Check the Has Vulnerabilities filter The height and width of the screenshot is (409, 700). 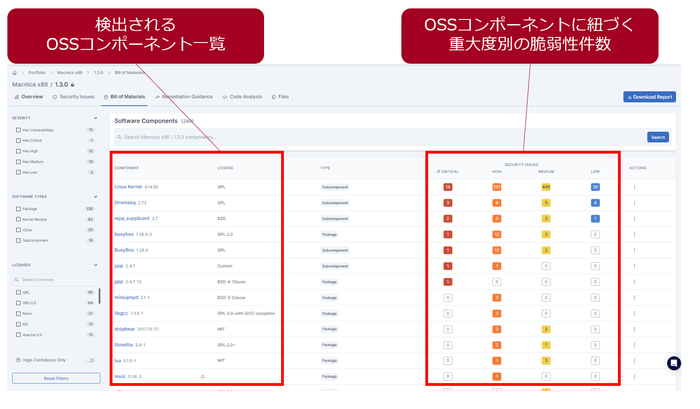16,130
